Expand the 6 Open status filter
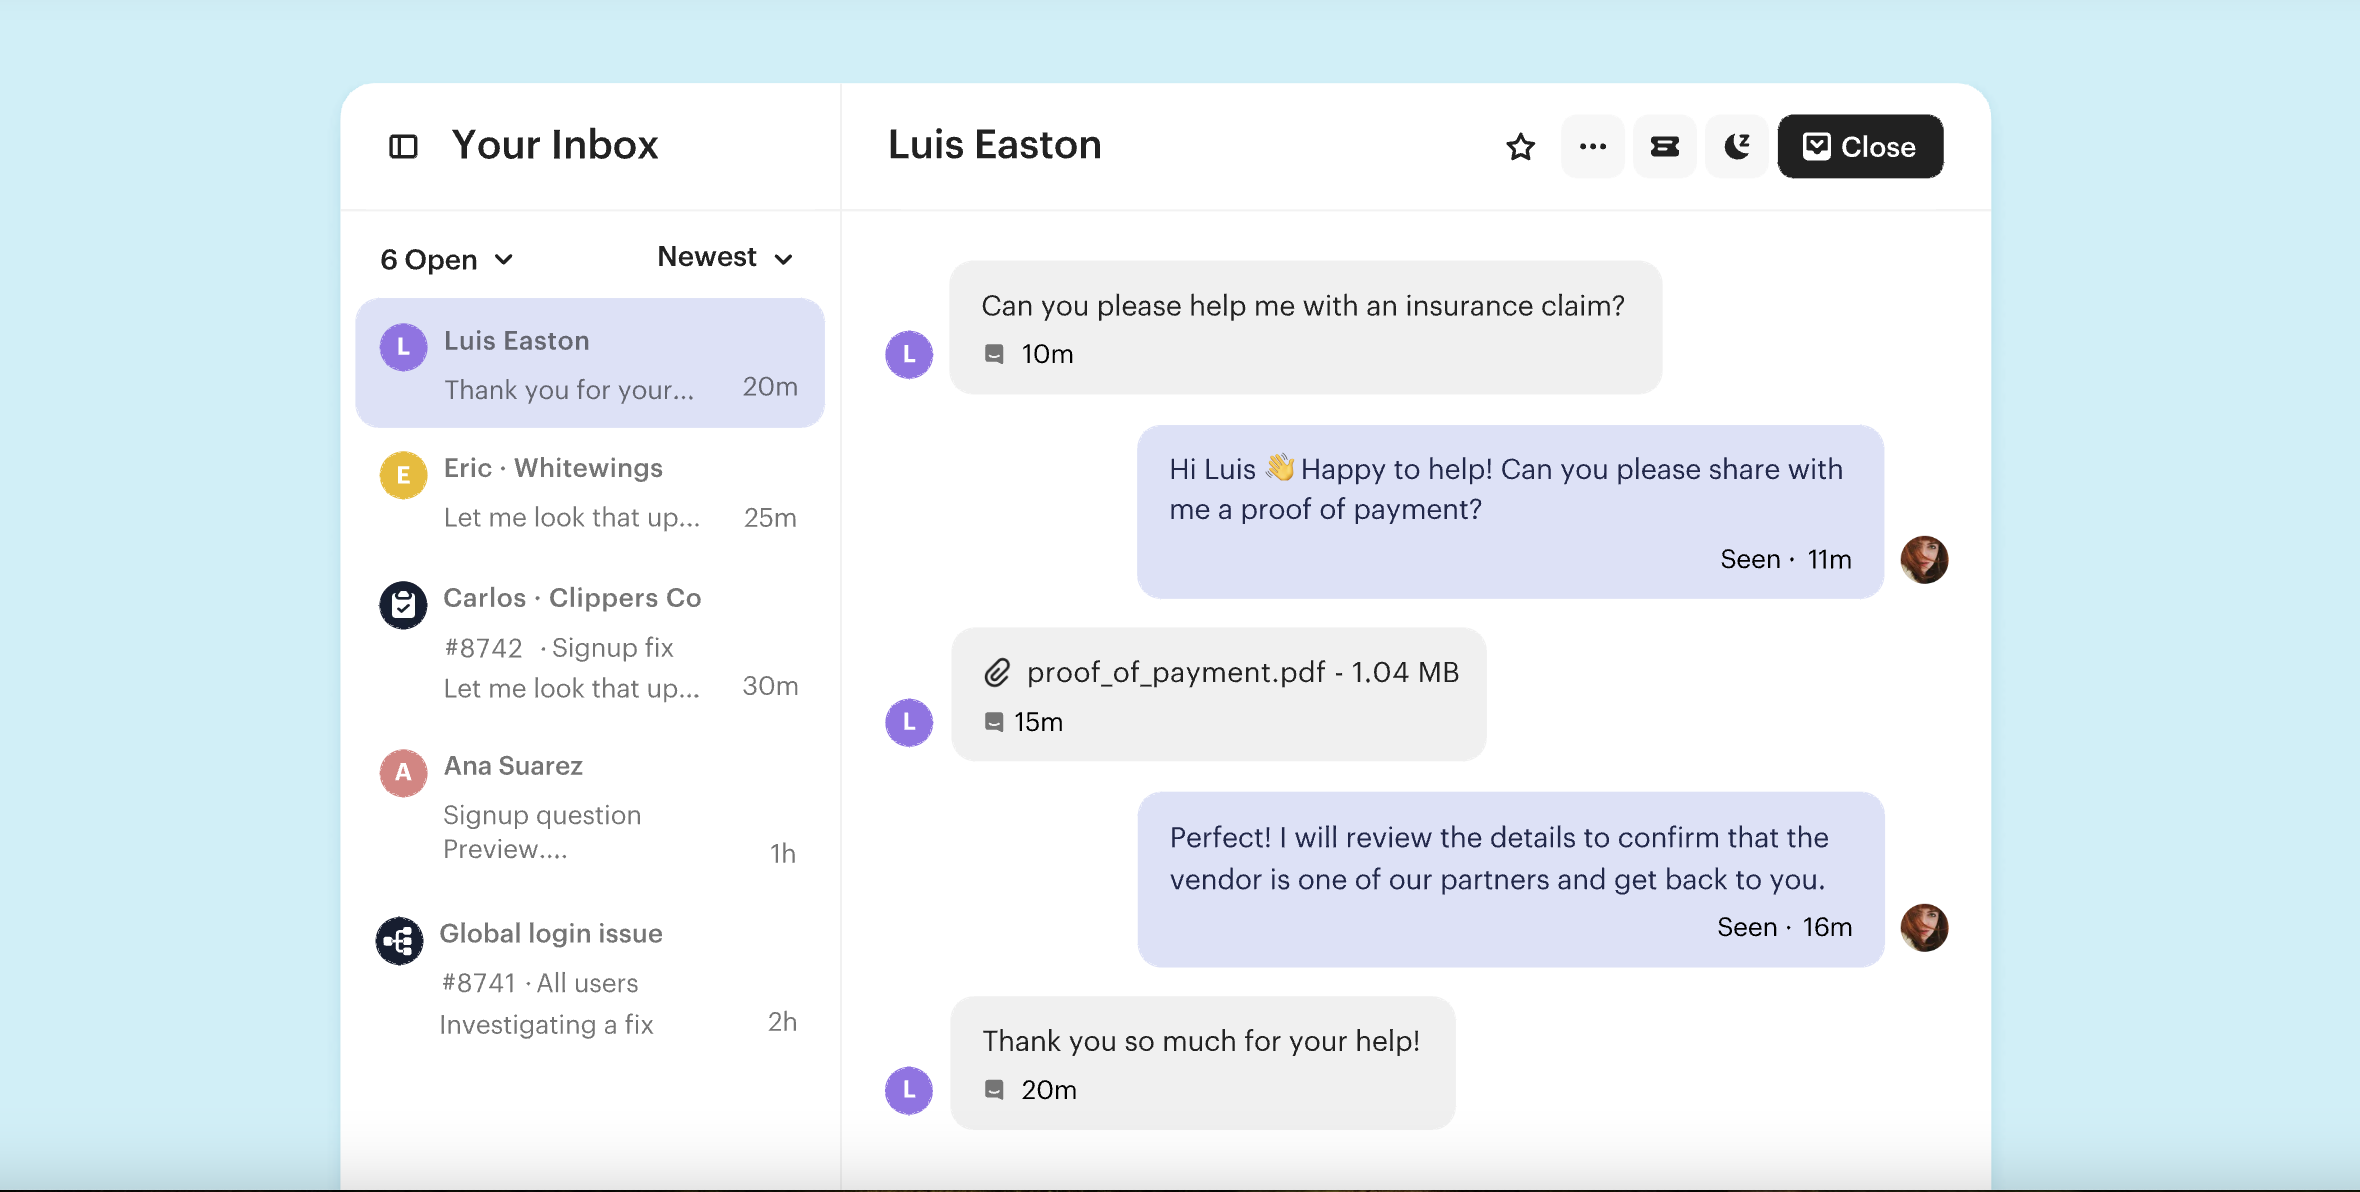2360x1192 pixels. click(447, 260)
